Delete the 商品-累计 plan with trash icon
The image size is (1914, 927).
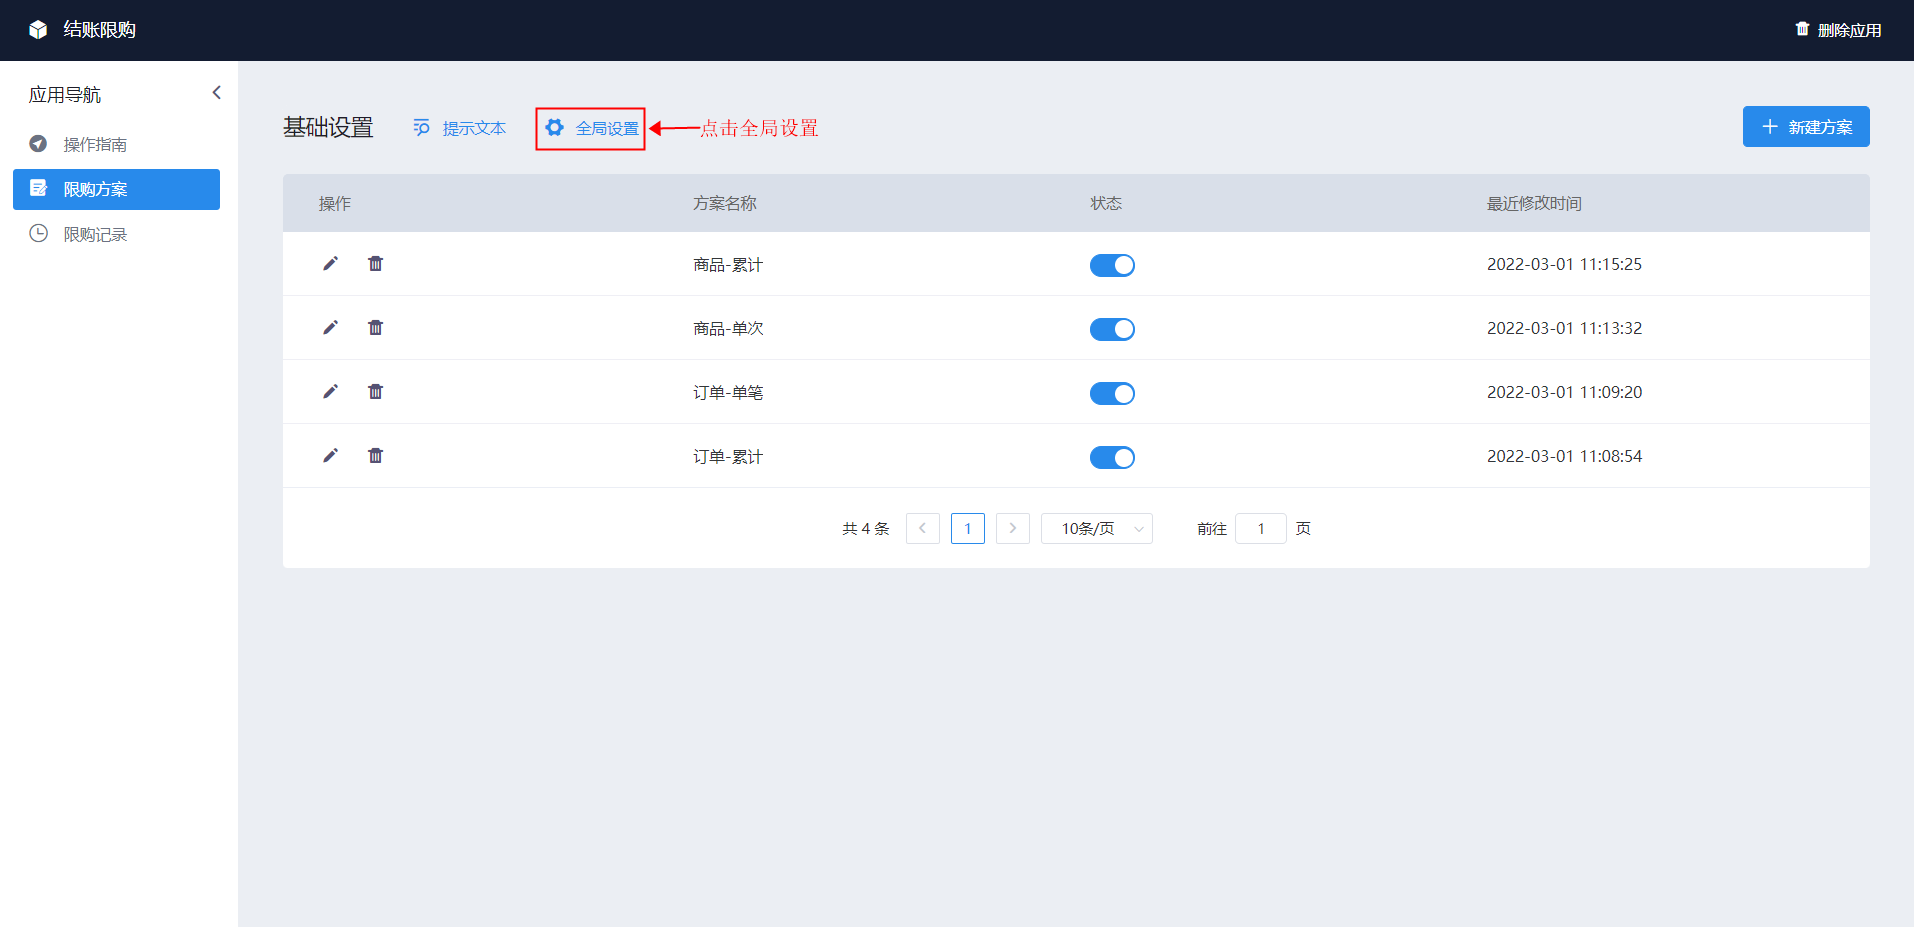[x=376, y=264]
